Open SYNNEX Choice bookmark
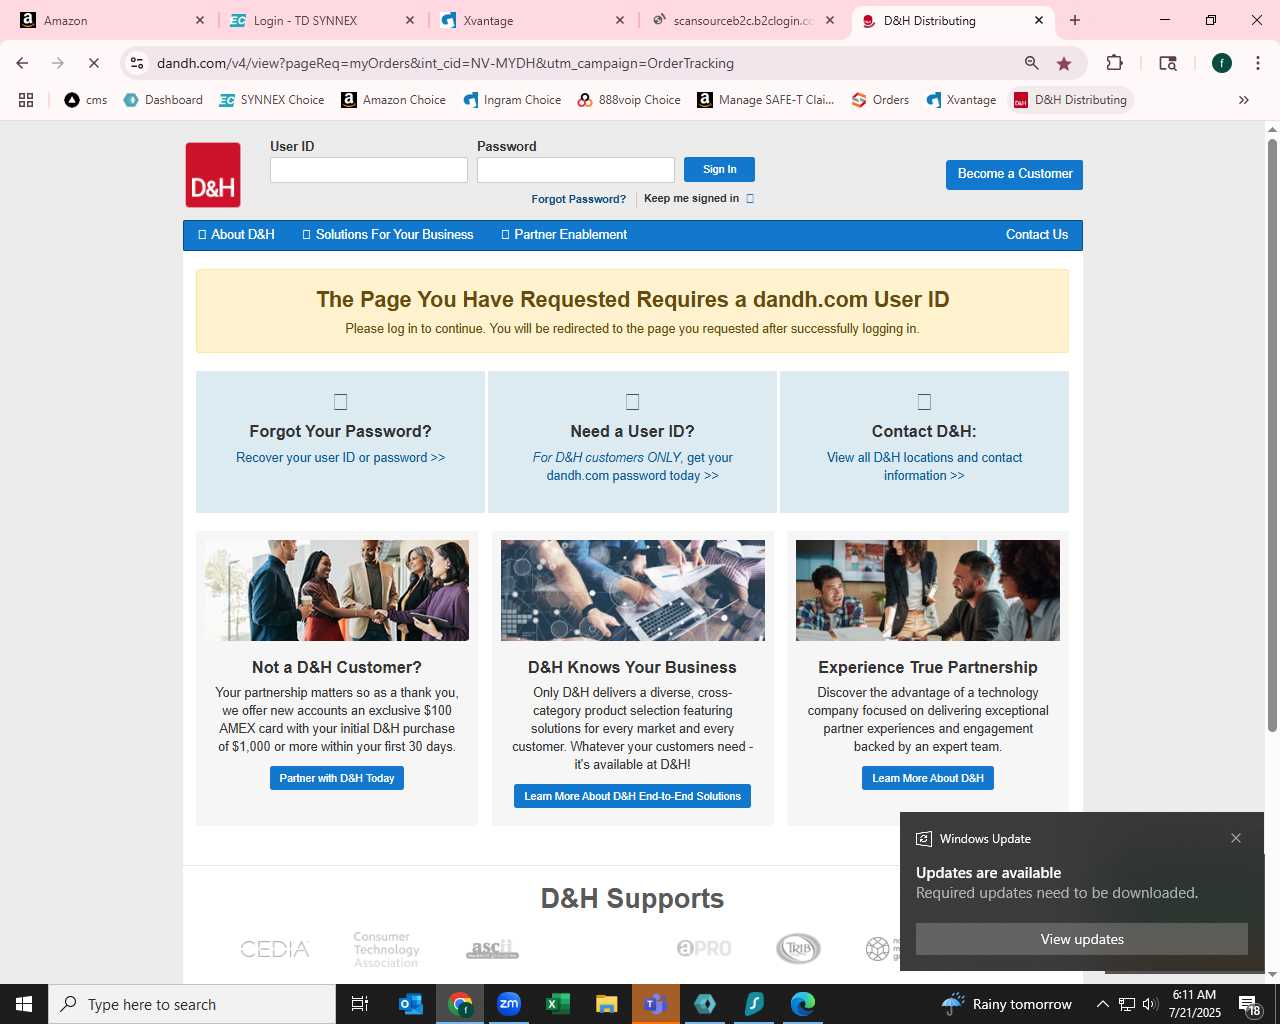Image resolution: width=1280 pixels, height=1024 pixels. tap(272, 100)
